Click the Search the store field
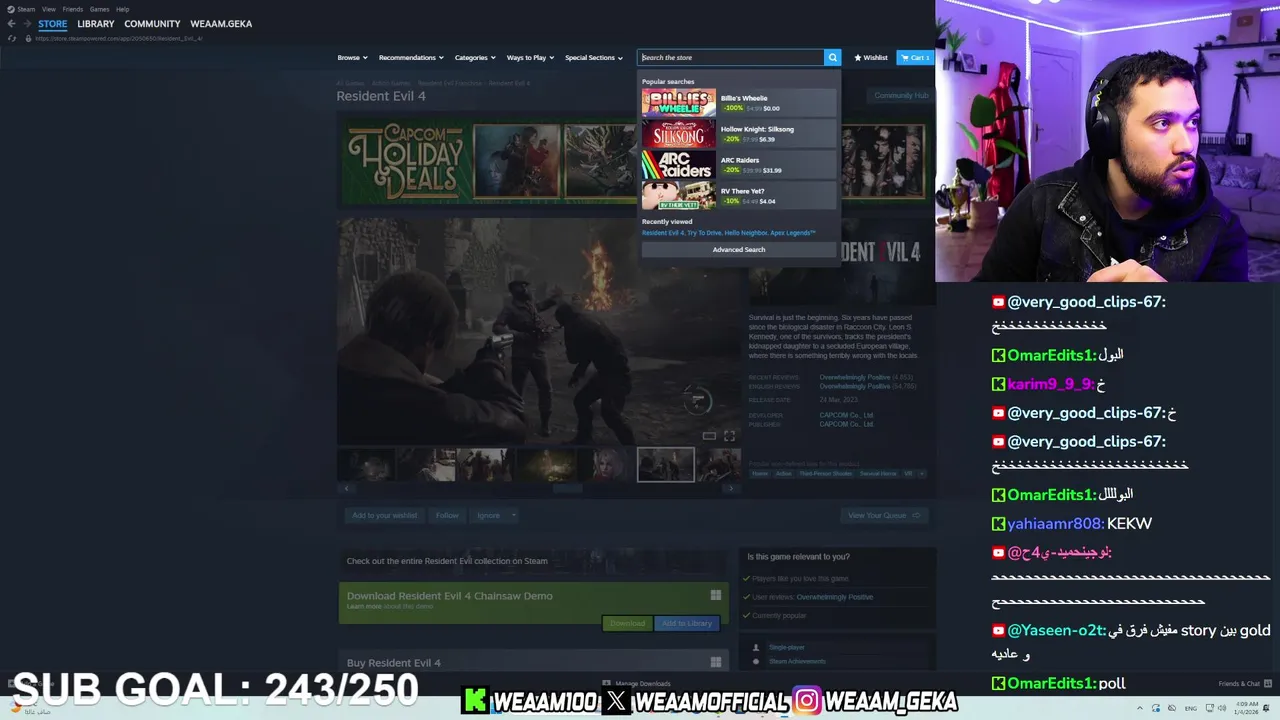Image resolution: width=1280 pixels, height=720 pixels. click(730, 57)
